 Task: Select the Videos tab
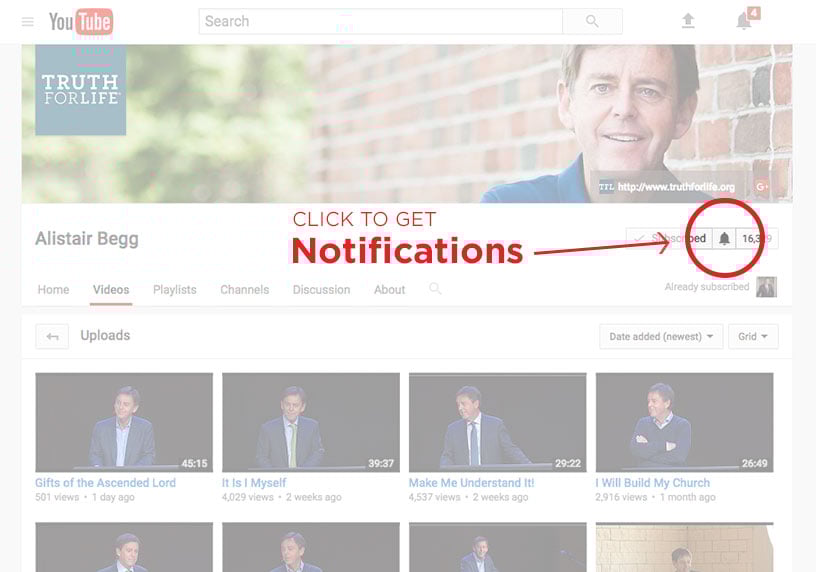[x=111, y=290]
